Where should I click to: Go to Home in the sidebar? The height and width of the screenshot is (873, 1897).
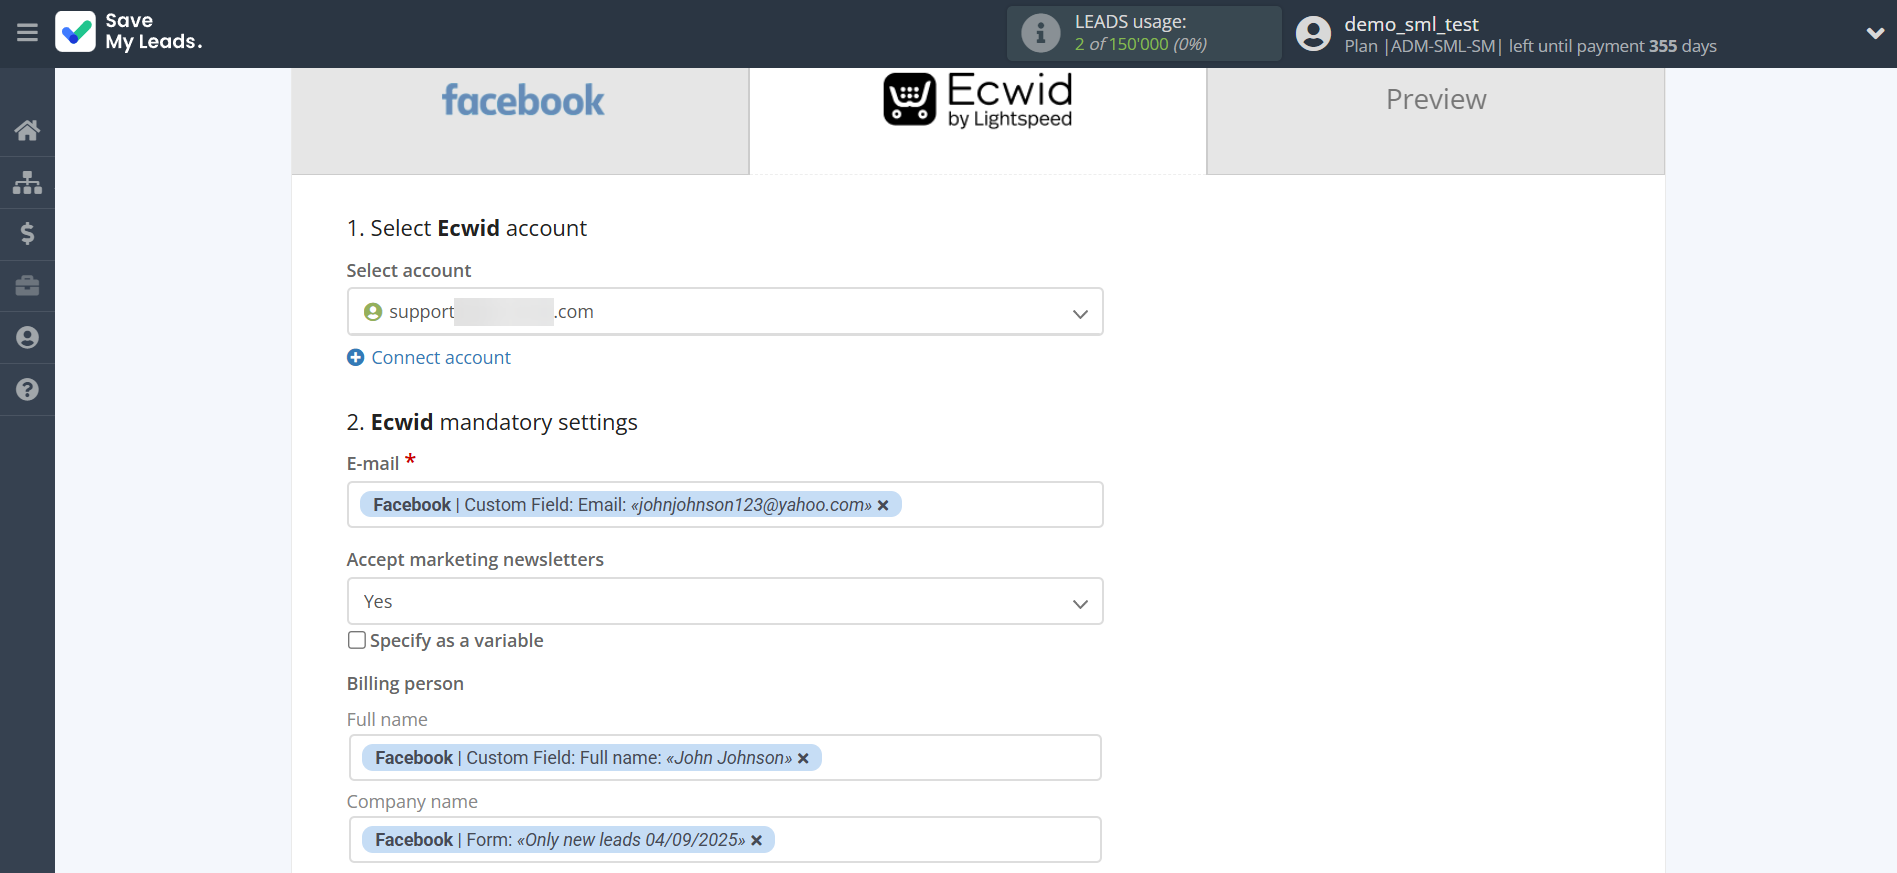pyautogui.click(x=27, y=130)
